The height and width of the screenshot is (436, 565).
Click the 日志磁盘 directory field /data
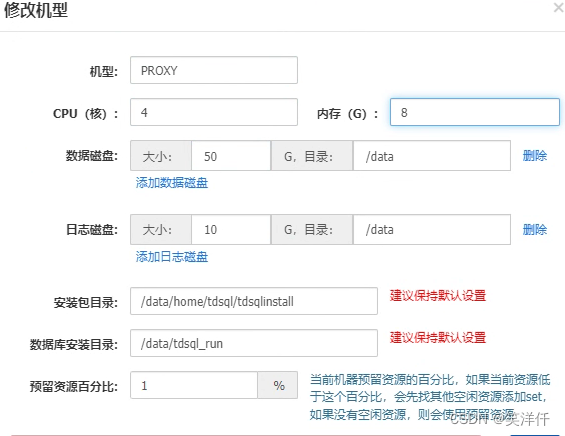coord(432,230)
